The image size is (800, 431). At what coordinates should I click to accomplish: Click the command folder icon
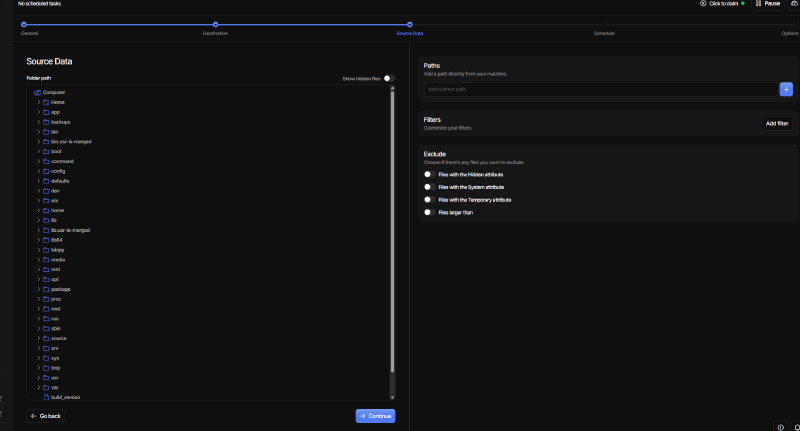pos(46,161)
